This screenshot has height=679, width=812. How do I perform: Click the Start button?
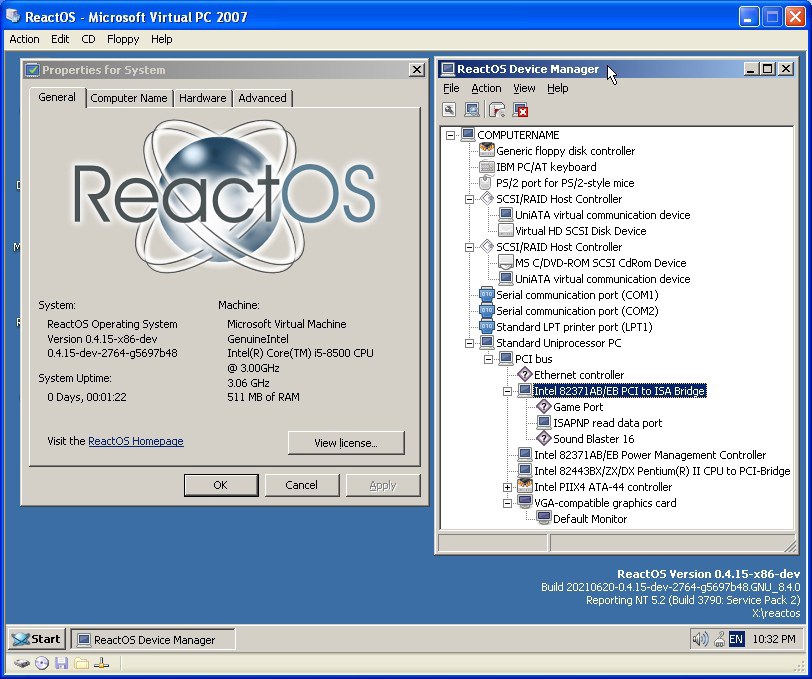click(36, 639)
